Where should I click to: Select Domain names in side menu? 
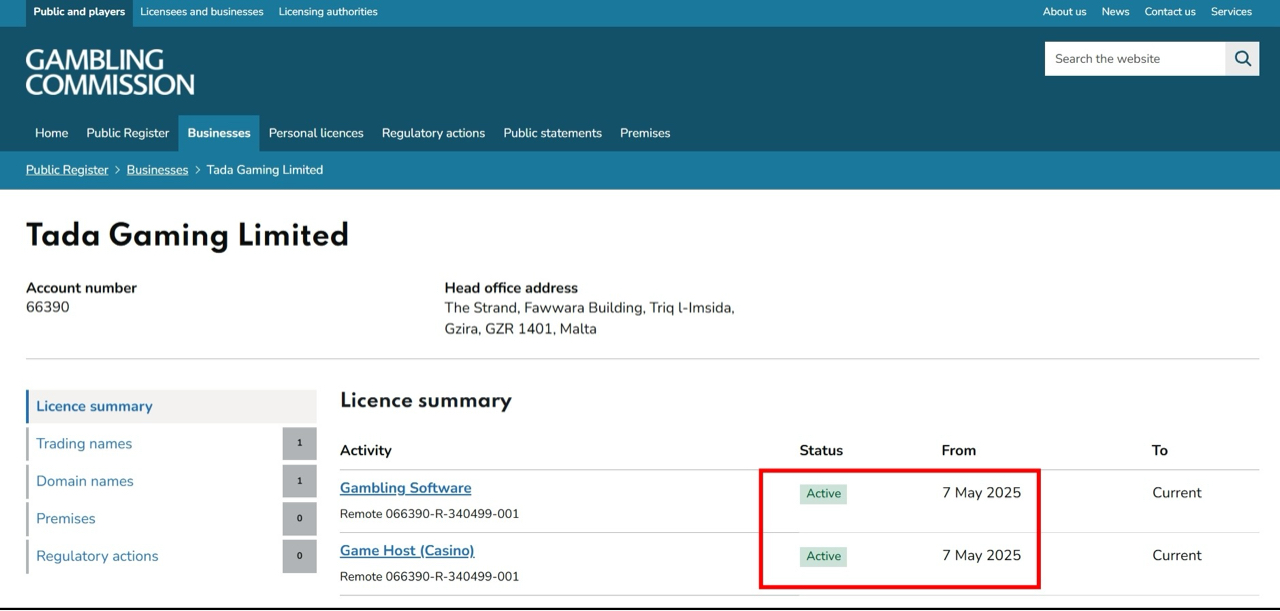[x=85, y=481]
